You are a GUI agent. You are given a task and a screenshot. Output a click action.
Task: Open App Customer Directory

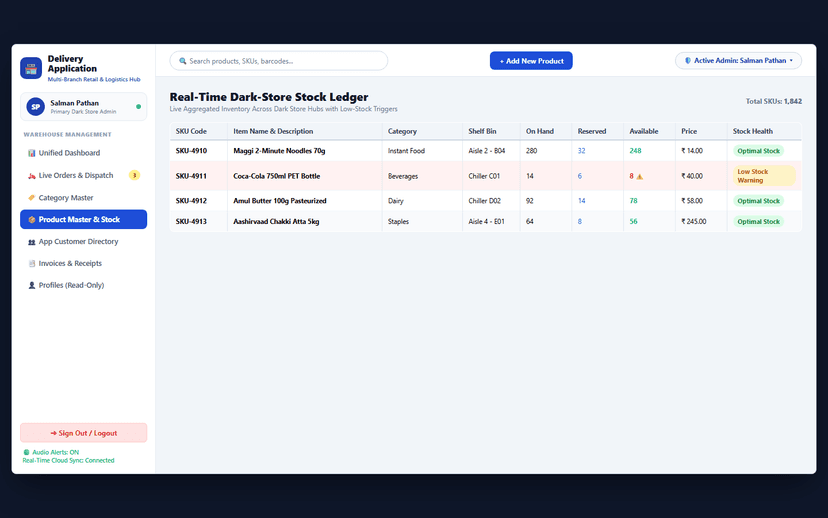tap(83, 241)
